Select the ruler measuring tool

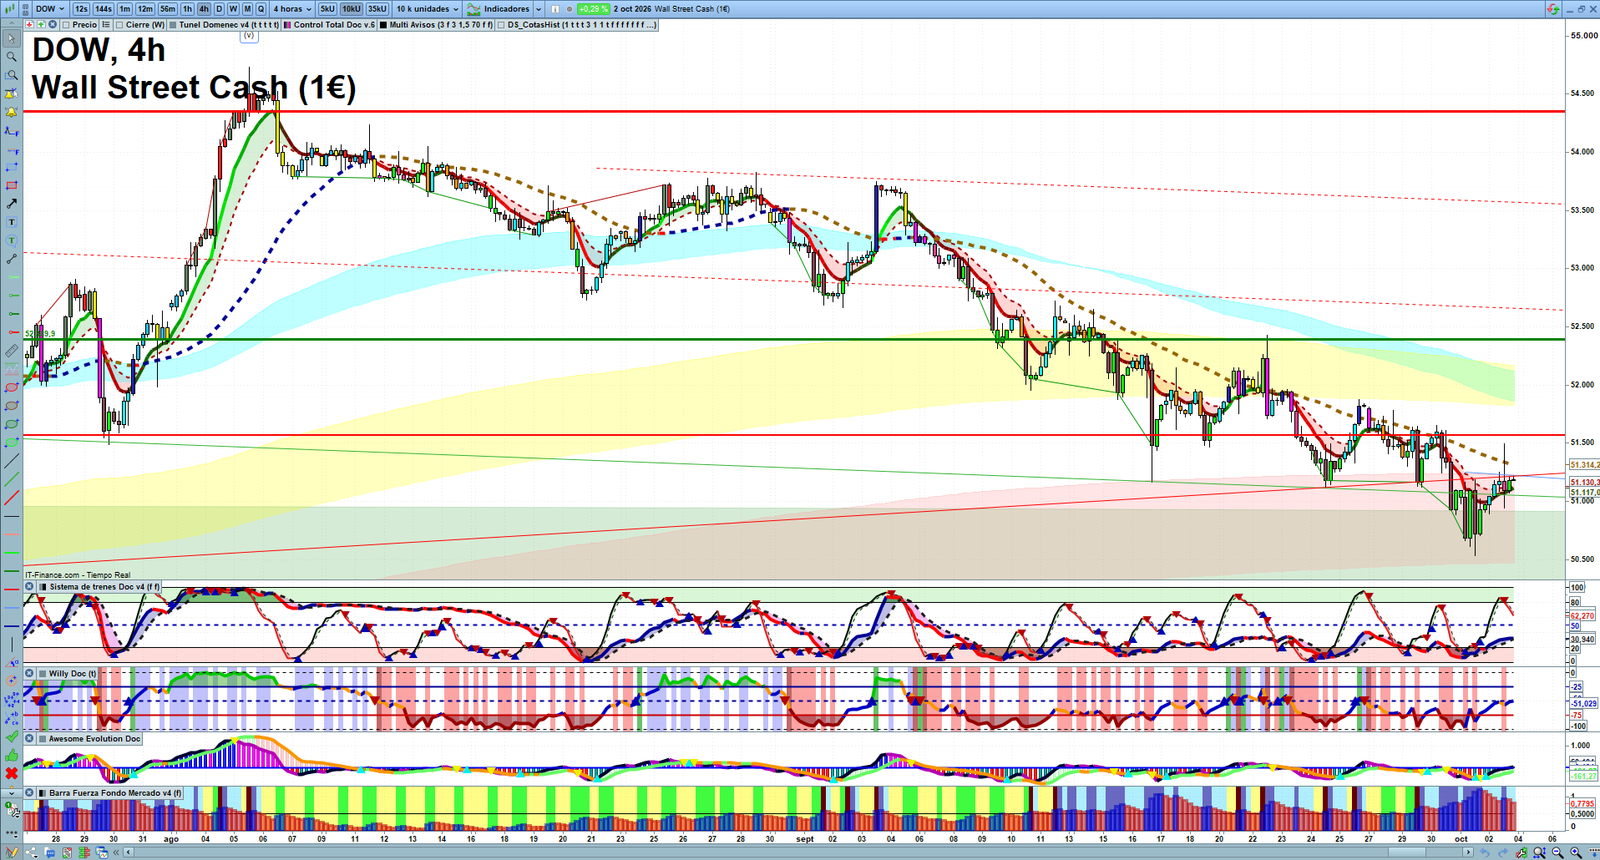click(x=12, y=351)
